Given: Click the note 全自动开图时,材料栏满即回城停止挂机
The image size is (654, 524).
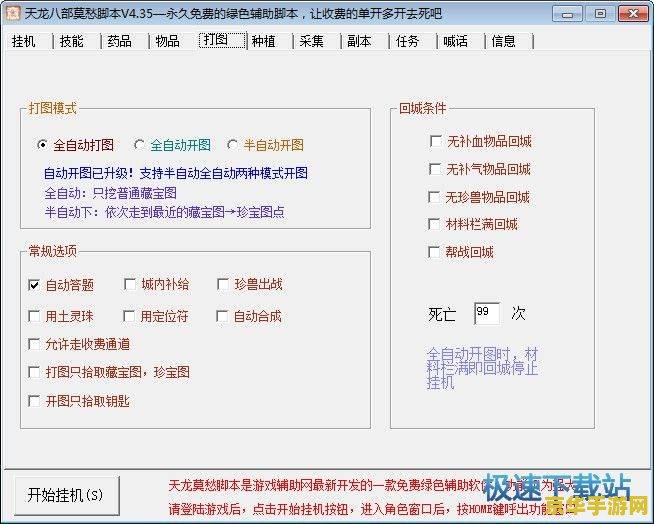Looking at the screenshot, I should pos(482,368).
